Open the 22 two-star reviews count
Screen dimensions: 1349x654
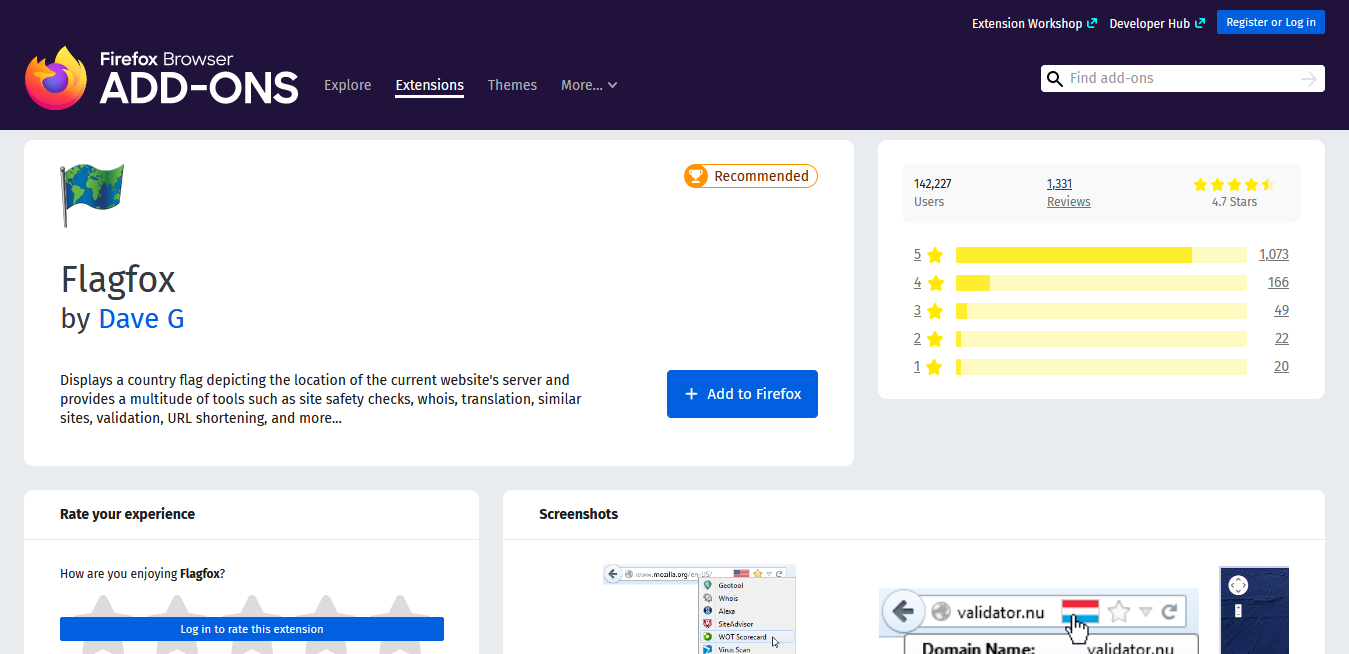coord(1282,339)
